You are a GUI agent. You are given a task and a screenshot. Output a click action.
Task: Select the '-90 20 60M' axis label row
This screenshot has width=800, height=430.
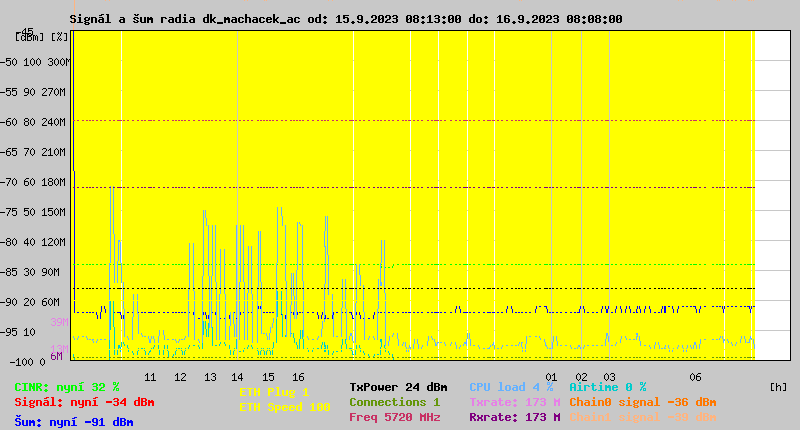pyautogui.click(x=32, y=302)
